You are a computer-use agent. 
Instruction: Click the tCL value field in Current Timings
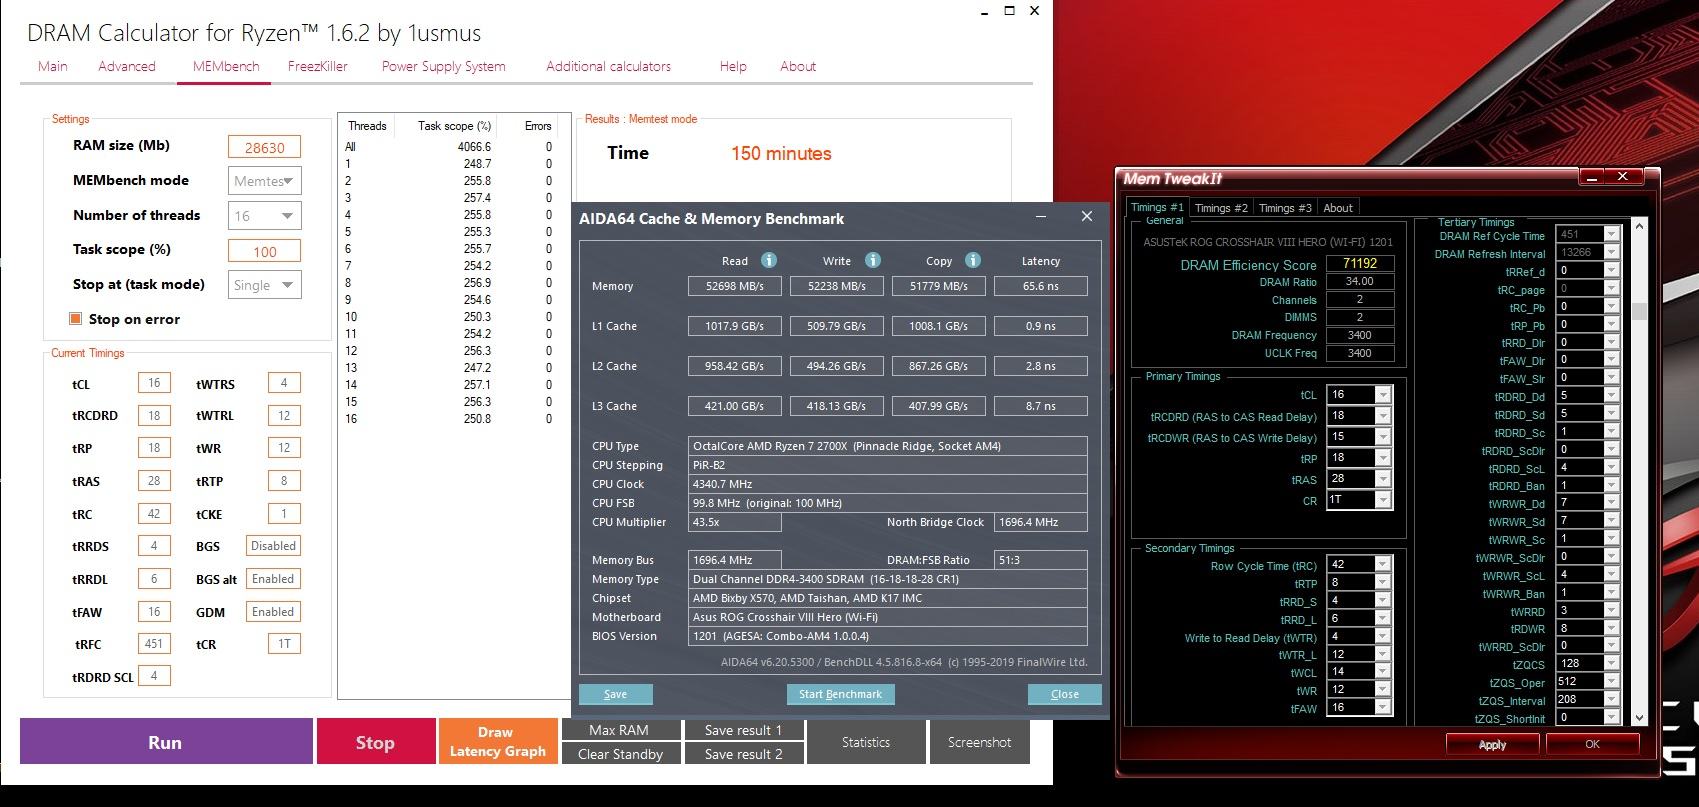click(x=154, y=383)
